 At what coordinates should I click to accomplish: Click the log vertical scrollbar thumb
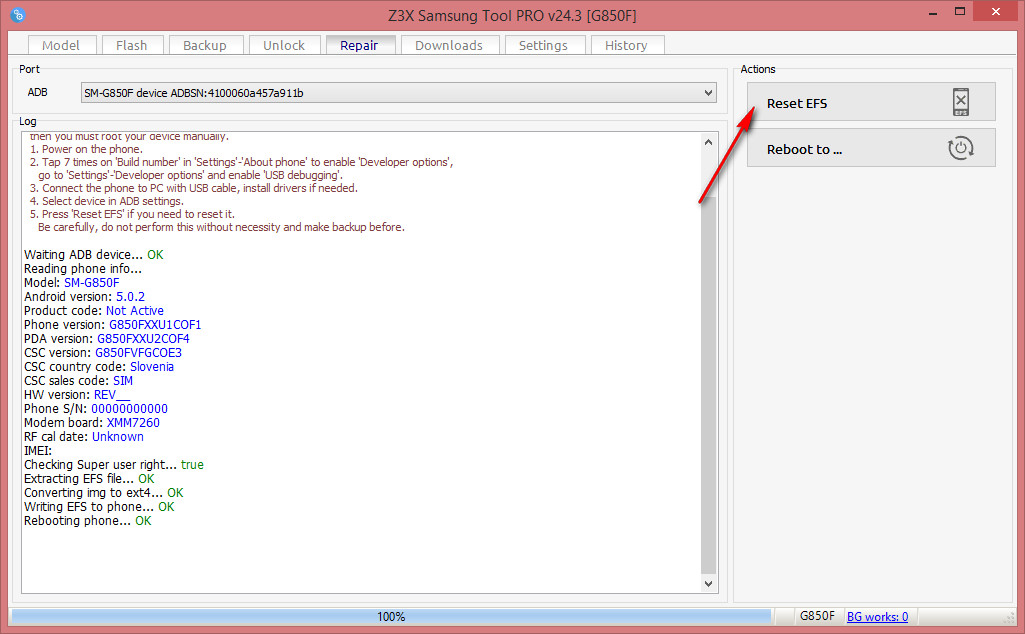(x=709, y=386)
